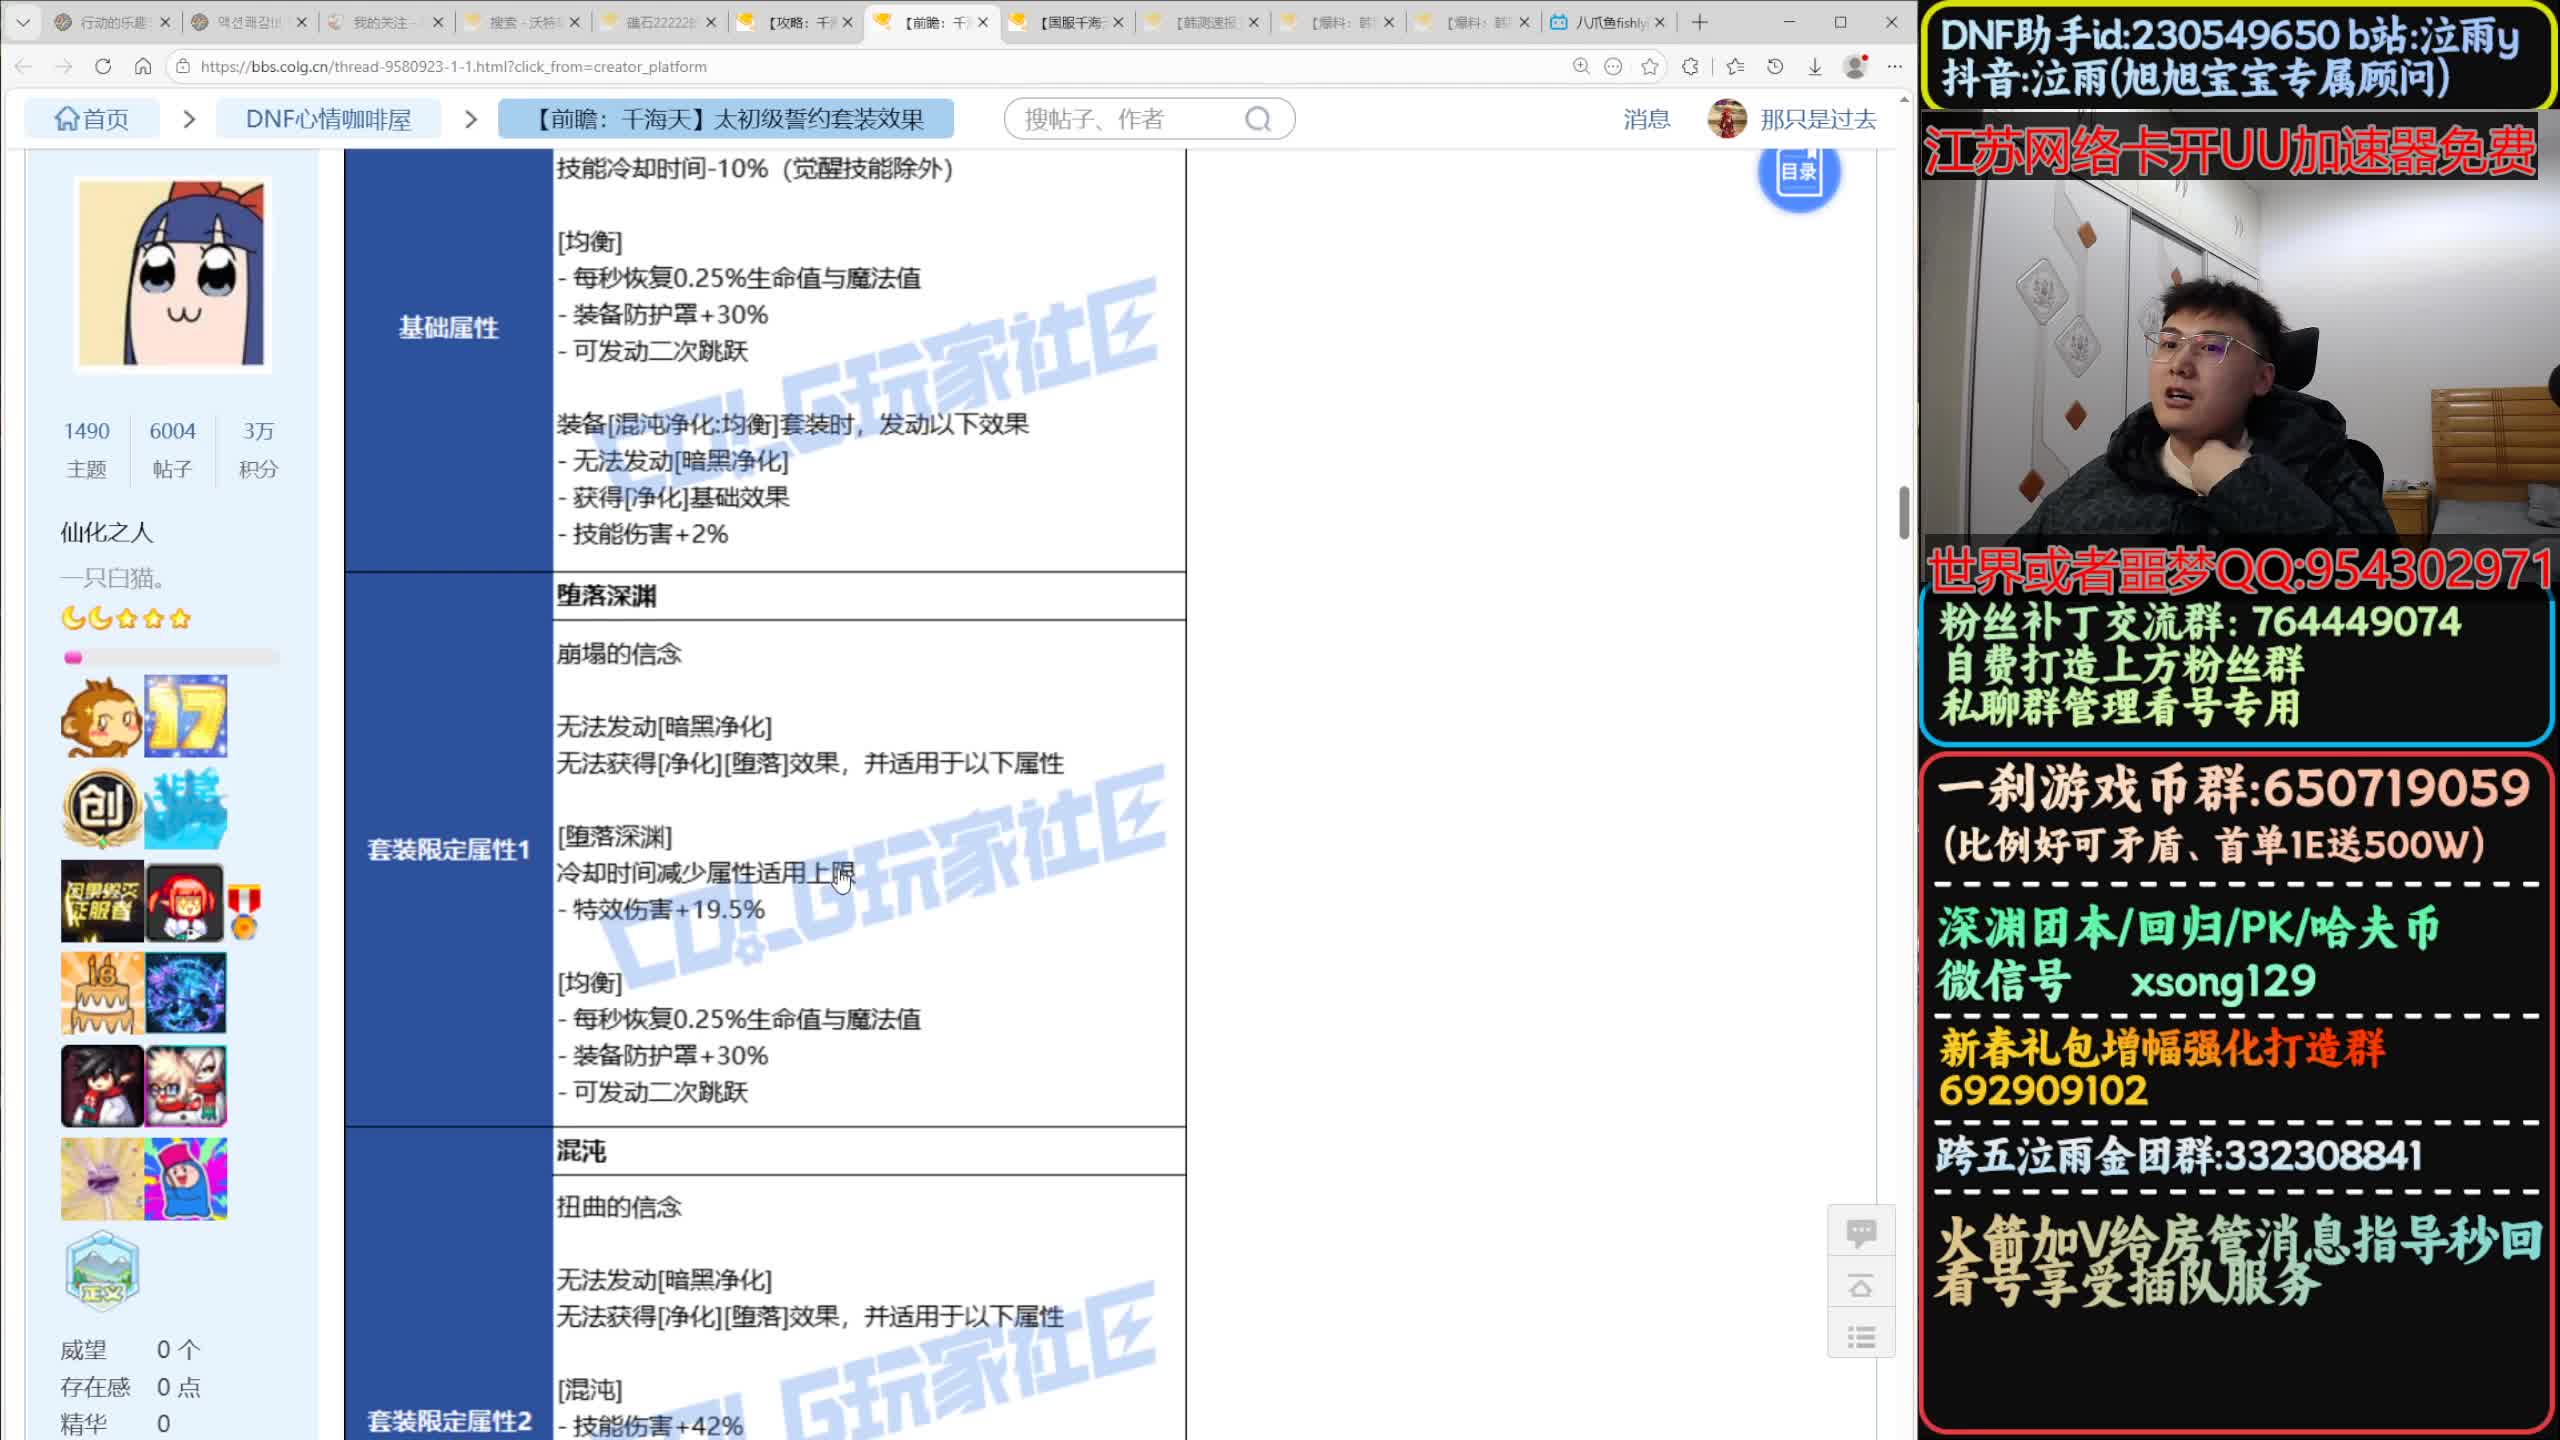Switch to the 我的关注 tab
The width and height of the screenshot is (2560, 1440).
click(x=380, y=22)
